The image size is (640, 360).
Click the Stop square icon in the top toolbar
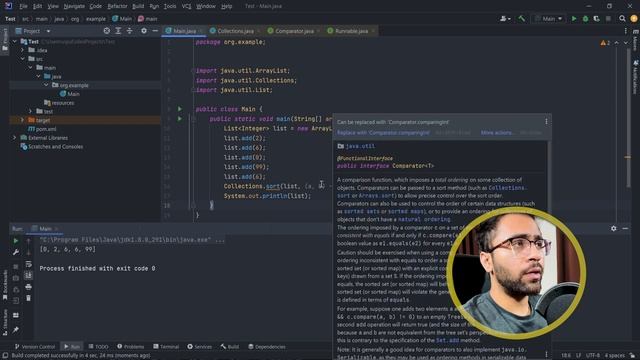pyautogui.click(x=608, y=19)
